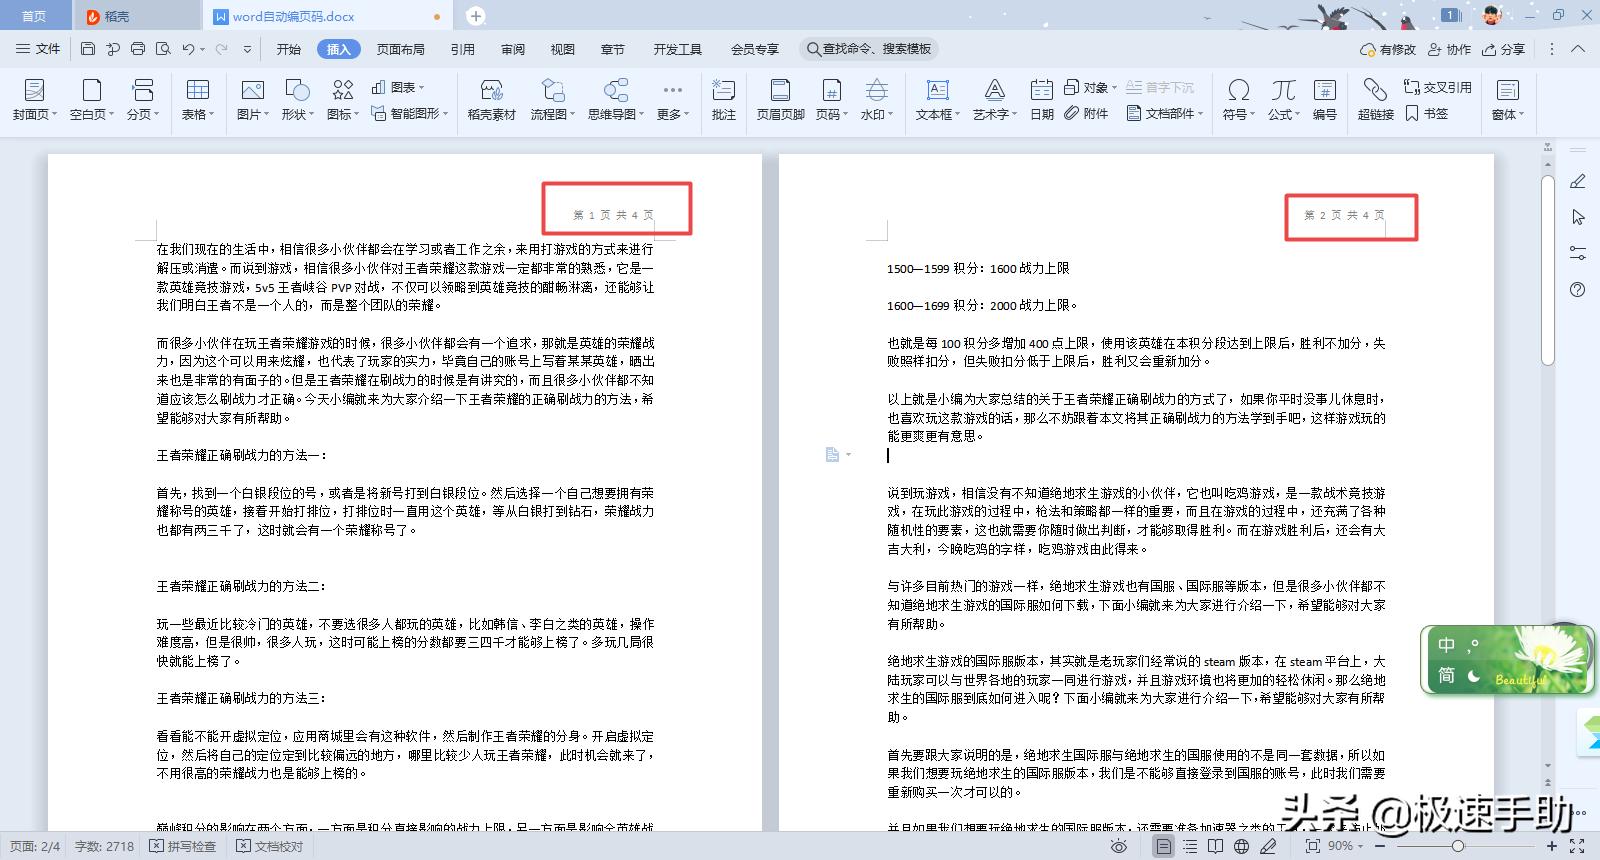Insert a cover page (封面页)
The width and height of the screenshot is (1600, 860).
coord(34,100)
